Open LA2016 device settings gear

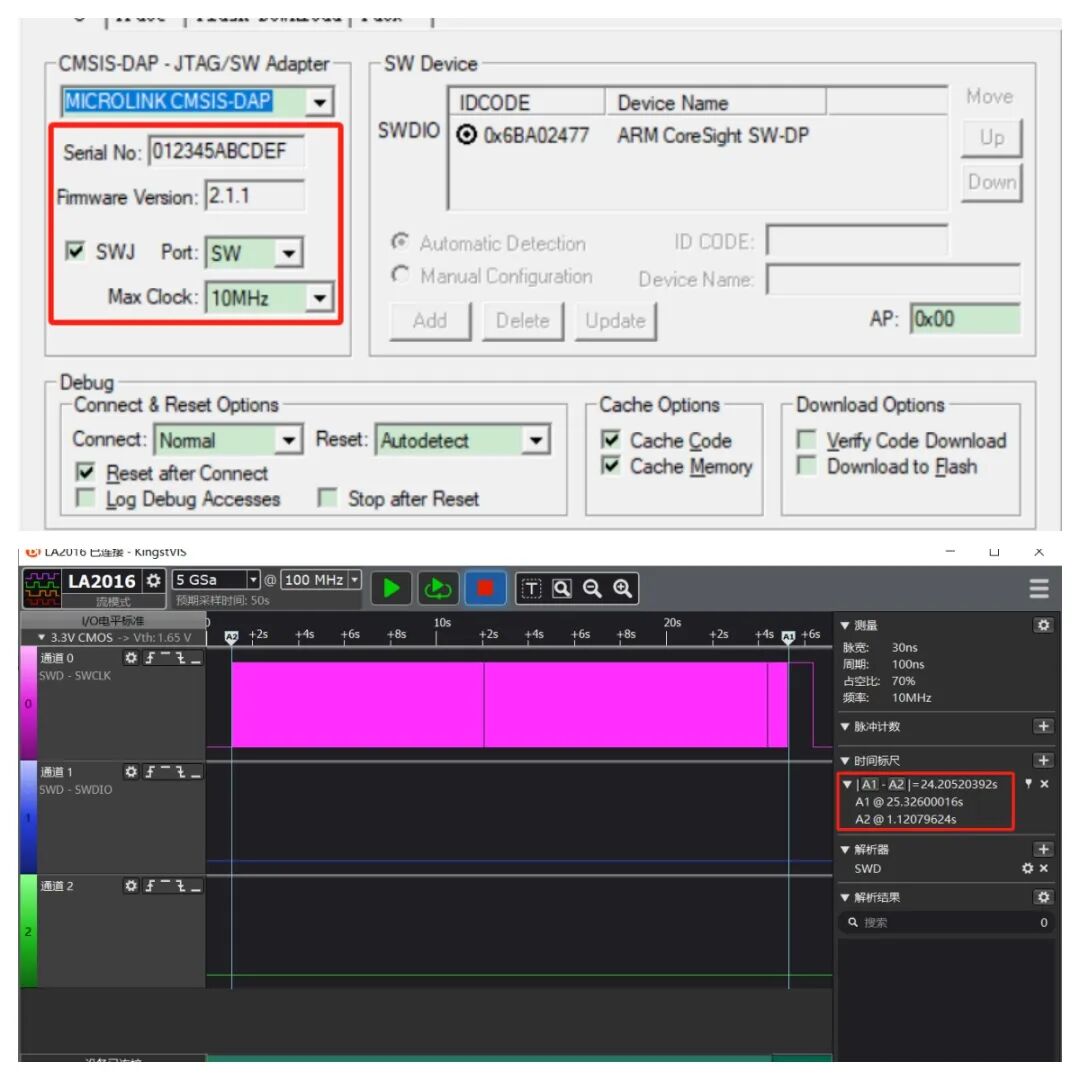(154, 581)
